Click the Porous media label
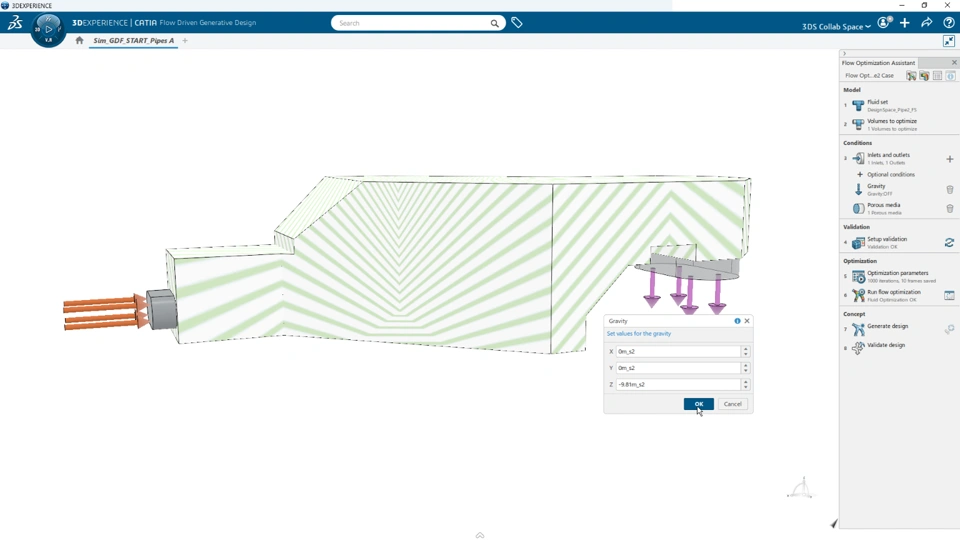 coord(883,205)
